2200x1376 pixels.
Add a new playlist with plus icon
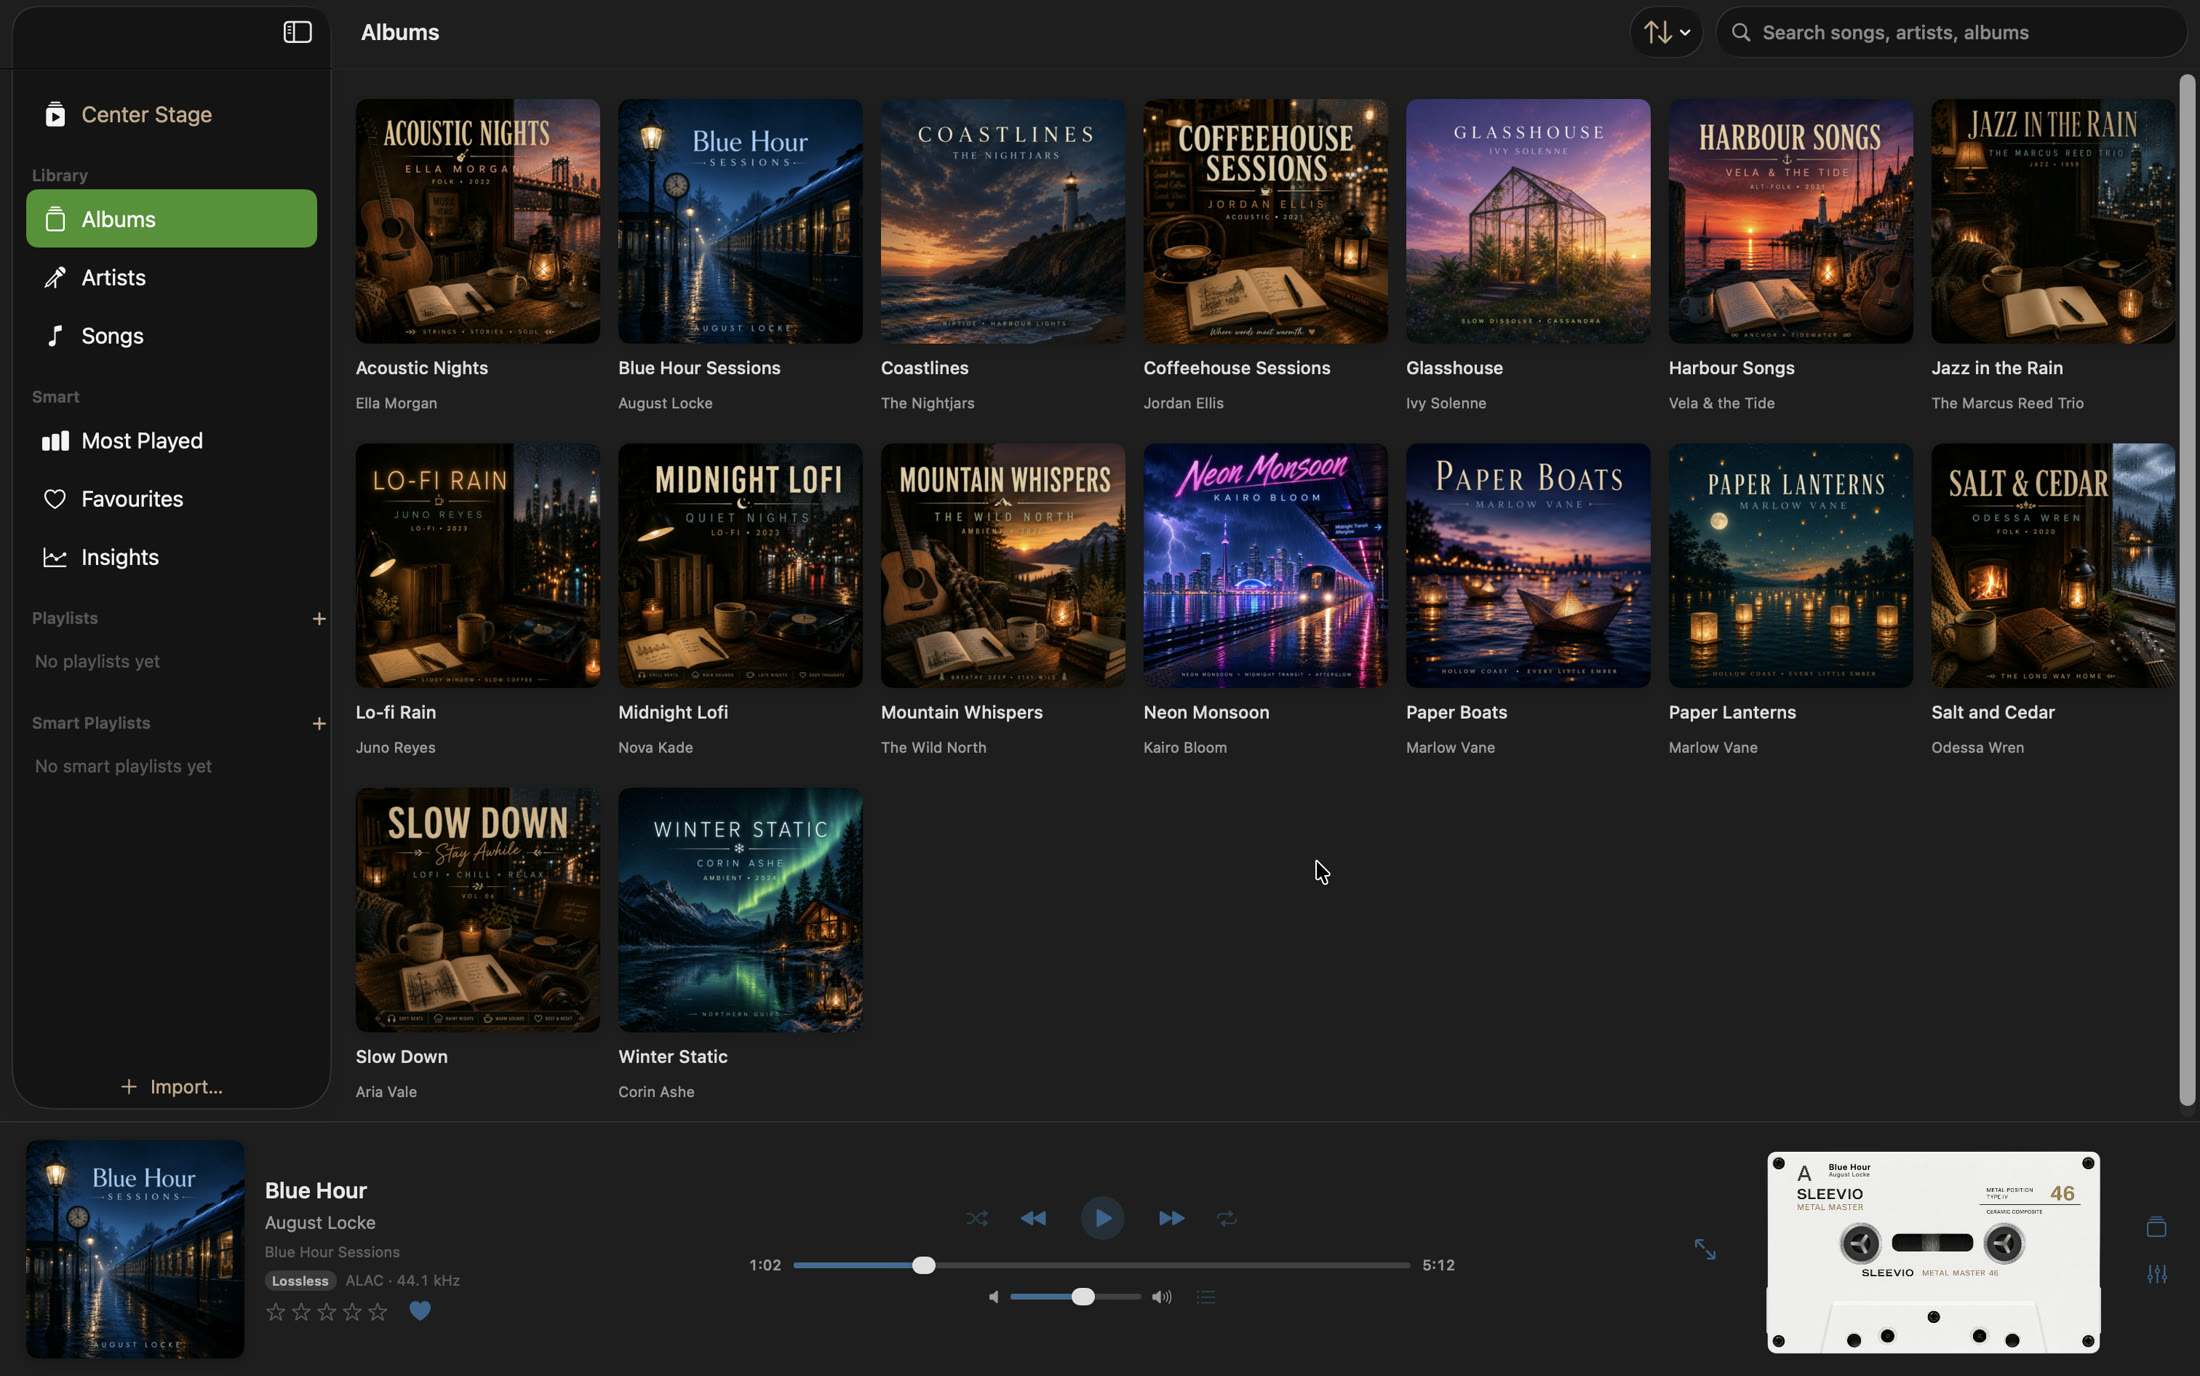point(318,619)
